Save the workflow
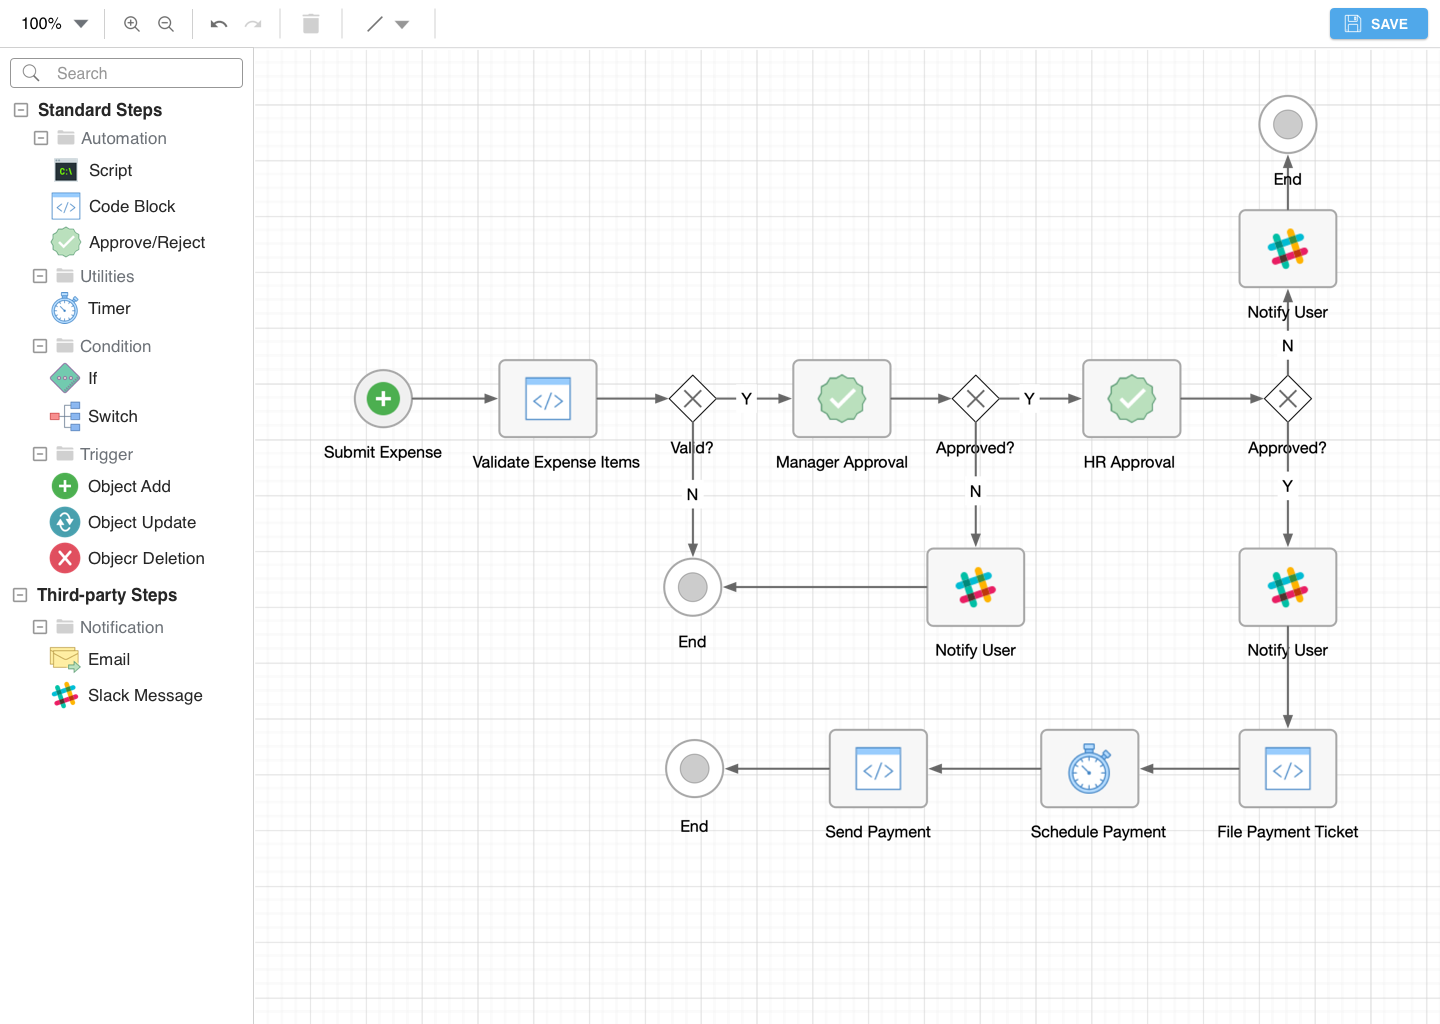Viewport: 1440px width, 1024px height. (x=1378, y=23)
